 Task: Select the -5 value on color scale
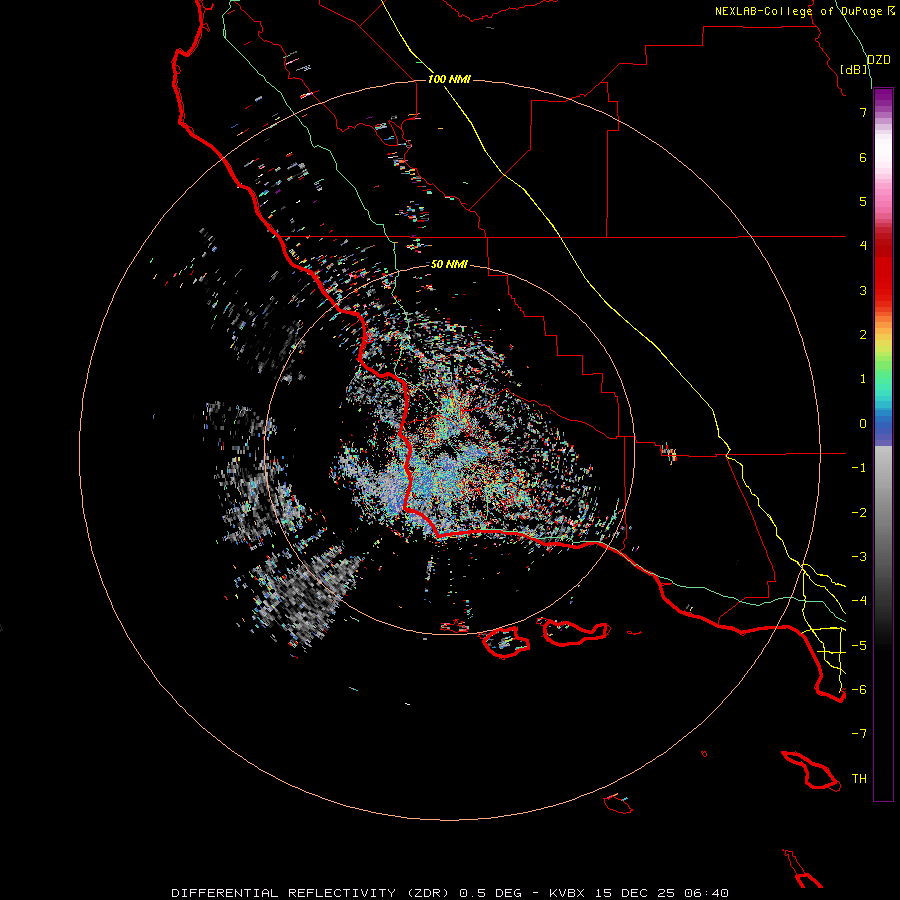[x=859, y=645]
